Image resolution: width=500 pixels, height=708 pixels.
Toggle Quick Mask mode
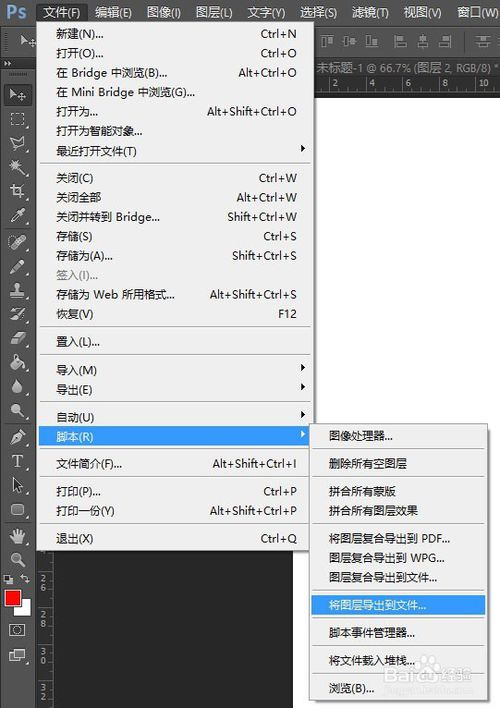[17, 630]
